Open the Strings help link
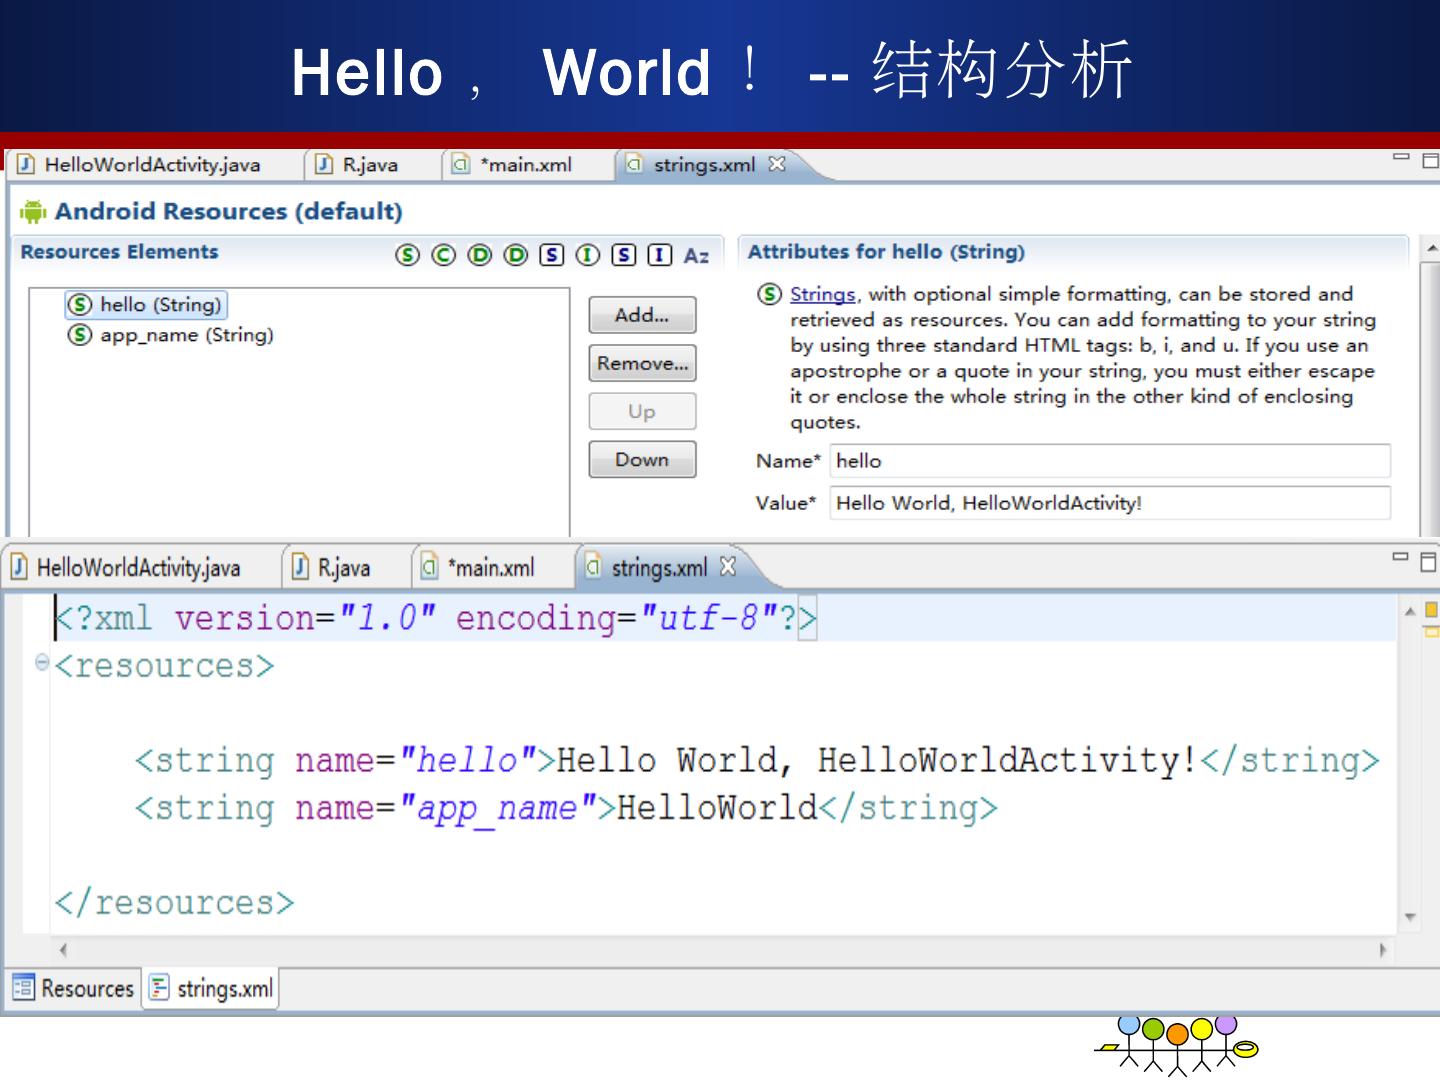Viewport: 1440px width, 1080px height. pyautogui.click(x=822, y=294)
